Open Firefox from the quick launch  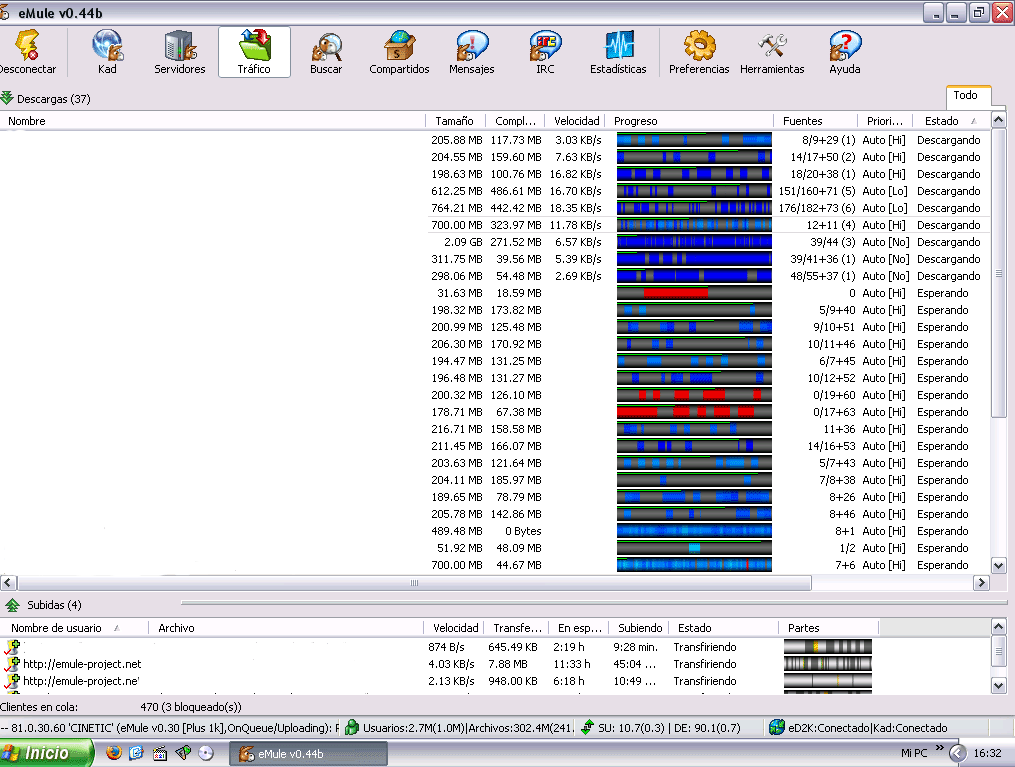pos(114,753)
